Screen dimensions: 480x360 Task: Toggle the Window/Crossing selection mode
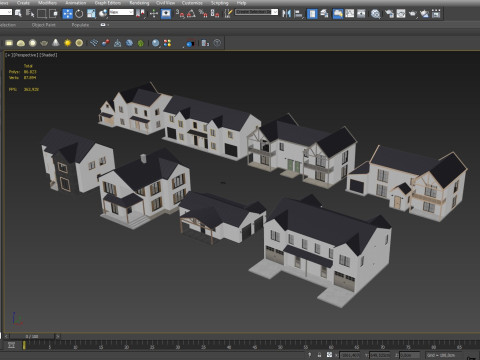click(53, 13)
